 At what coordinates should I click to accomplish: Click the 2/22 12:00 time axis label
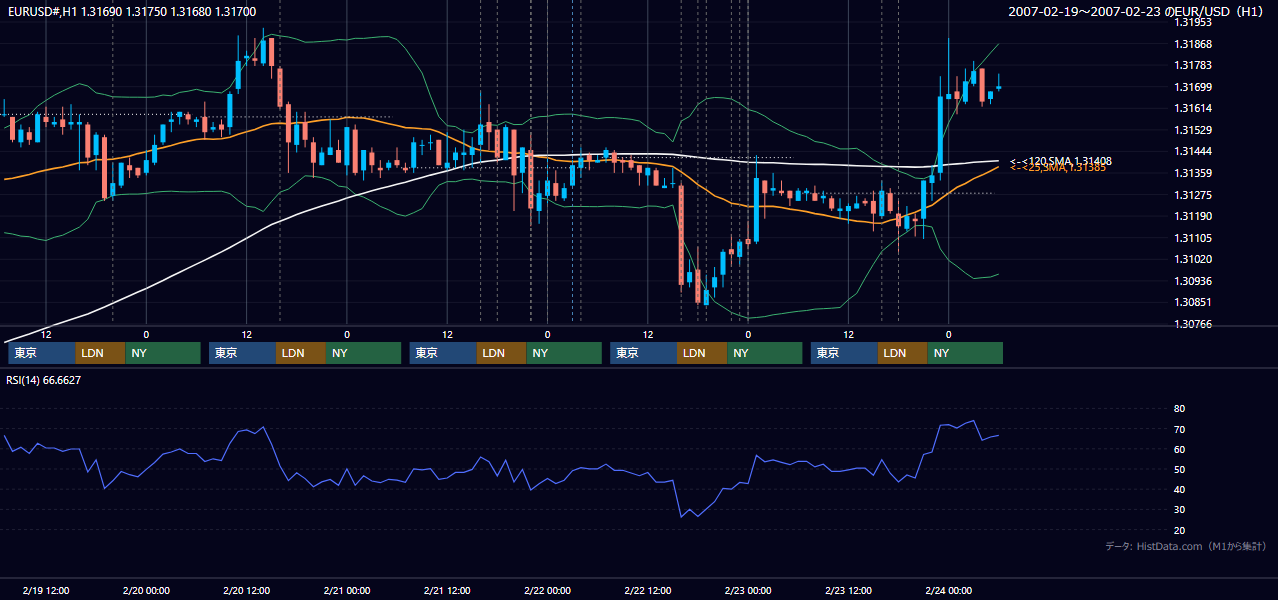(x=647, y=590)
